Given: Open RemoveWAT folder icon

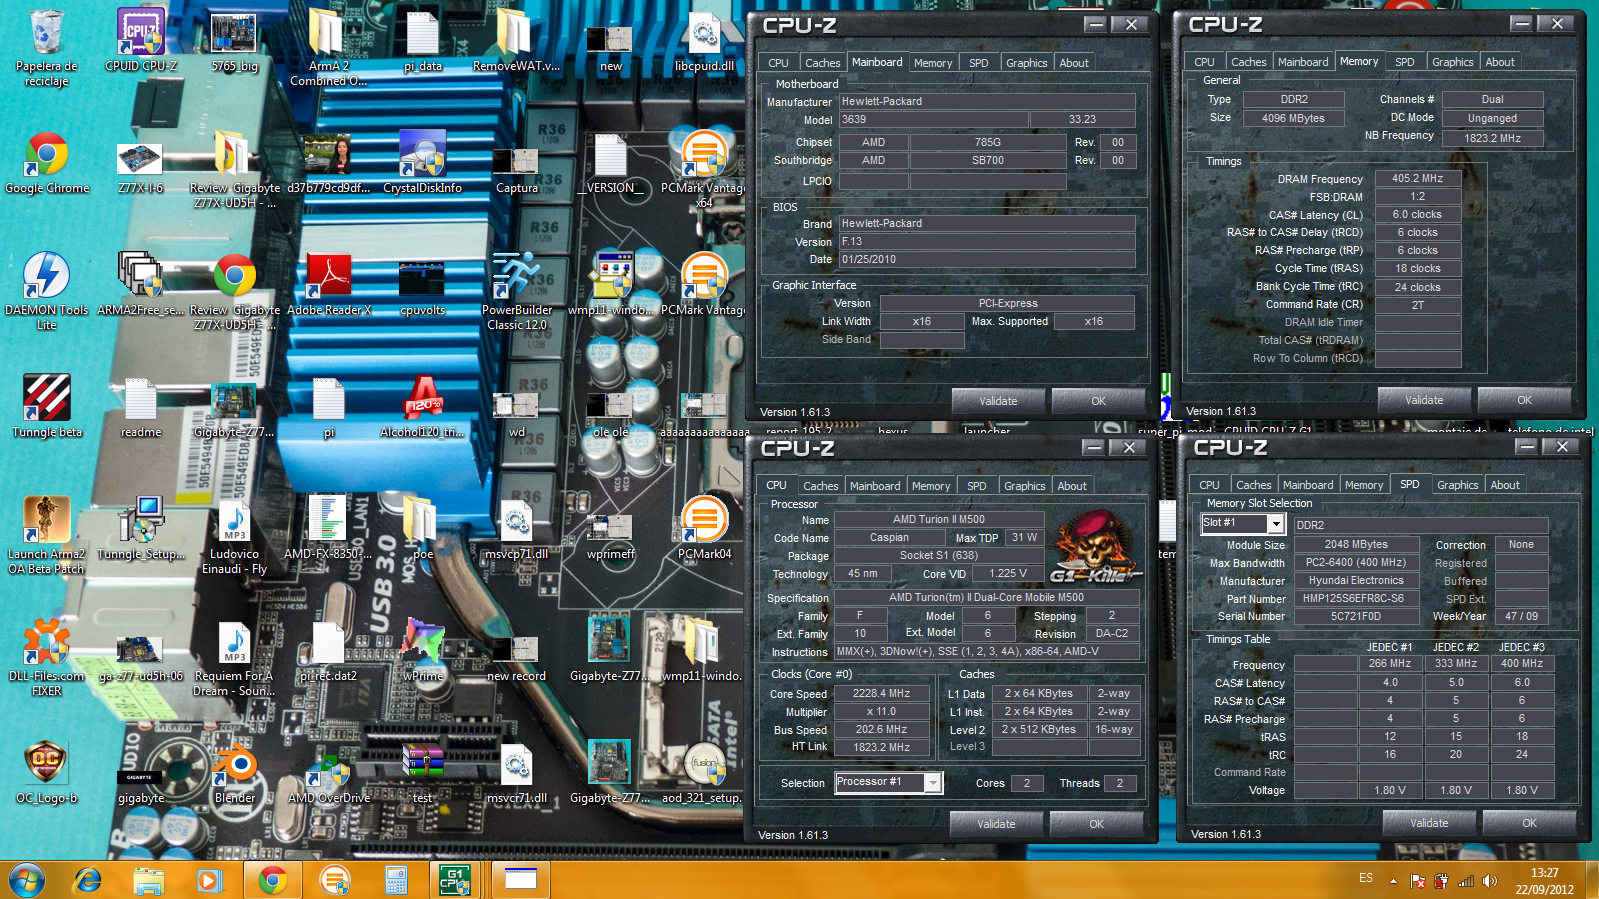Looking at the screenshot, I should coord(516,42).
